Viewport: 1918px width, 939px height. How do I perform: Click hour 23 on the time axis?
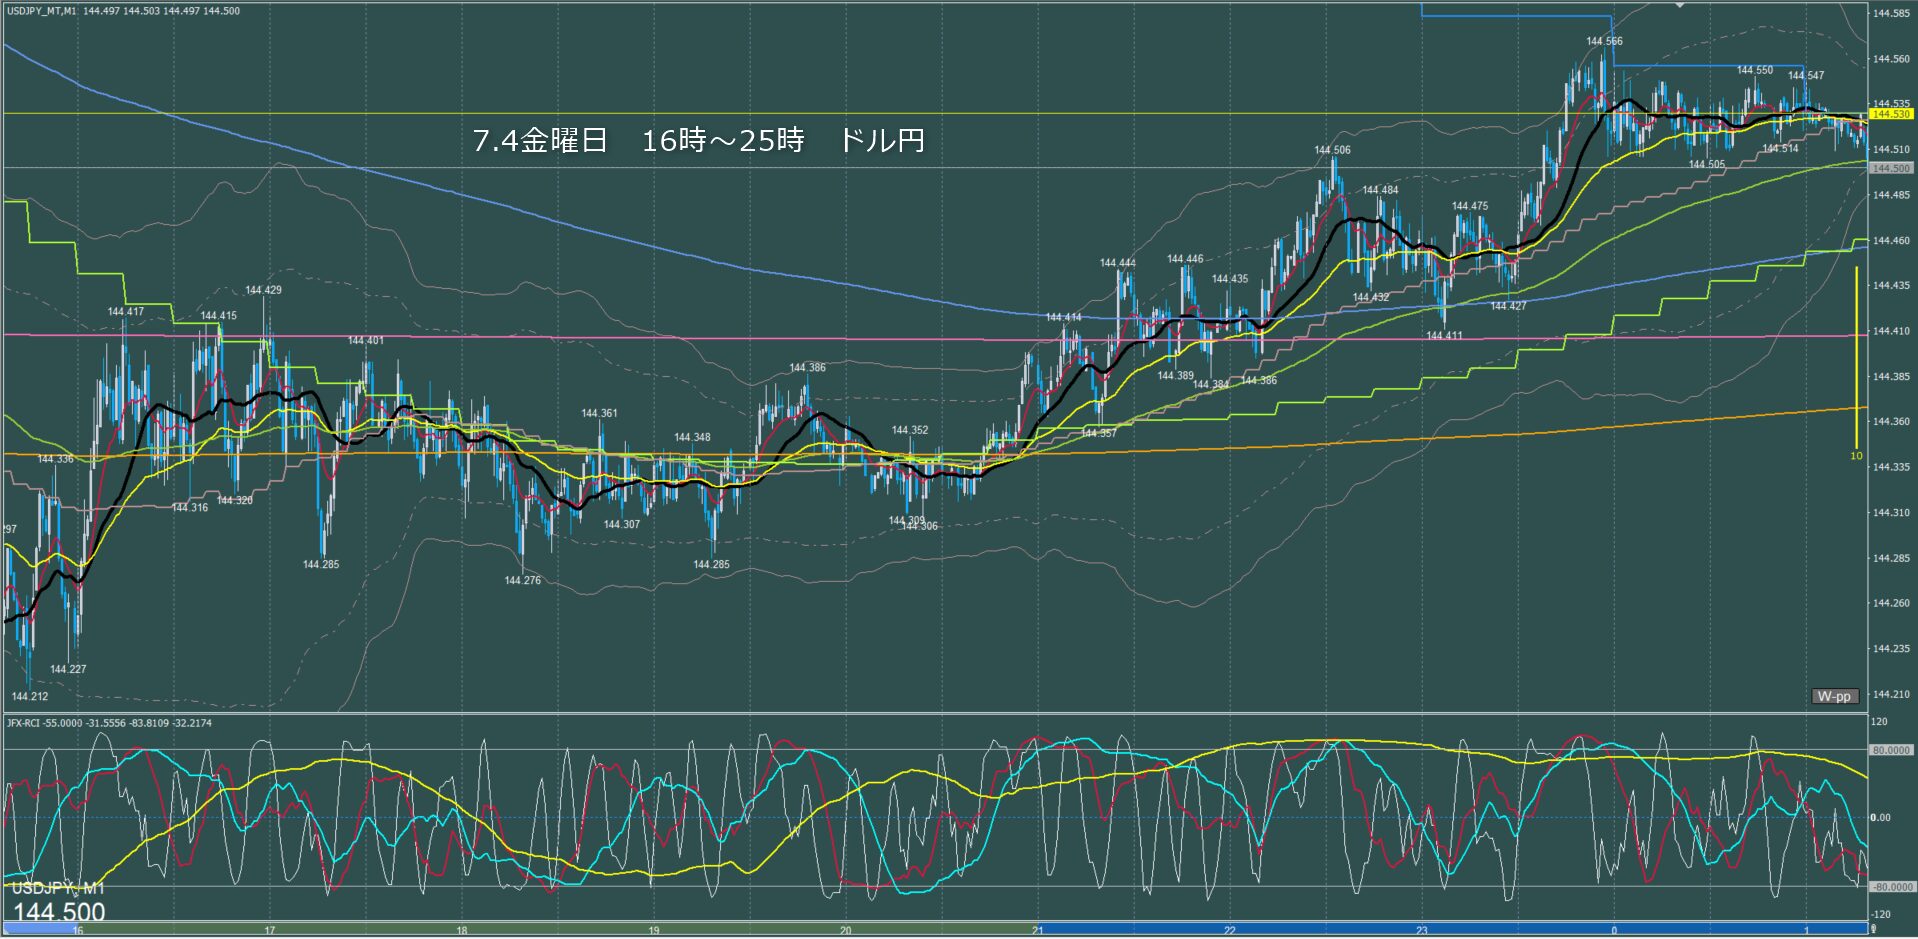1422,931
